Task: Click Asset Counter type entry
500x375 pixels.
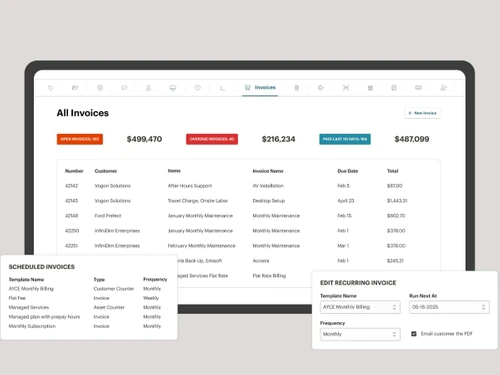Action: pos(109,307)
